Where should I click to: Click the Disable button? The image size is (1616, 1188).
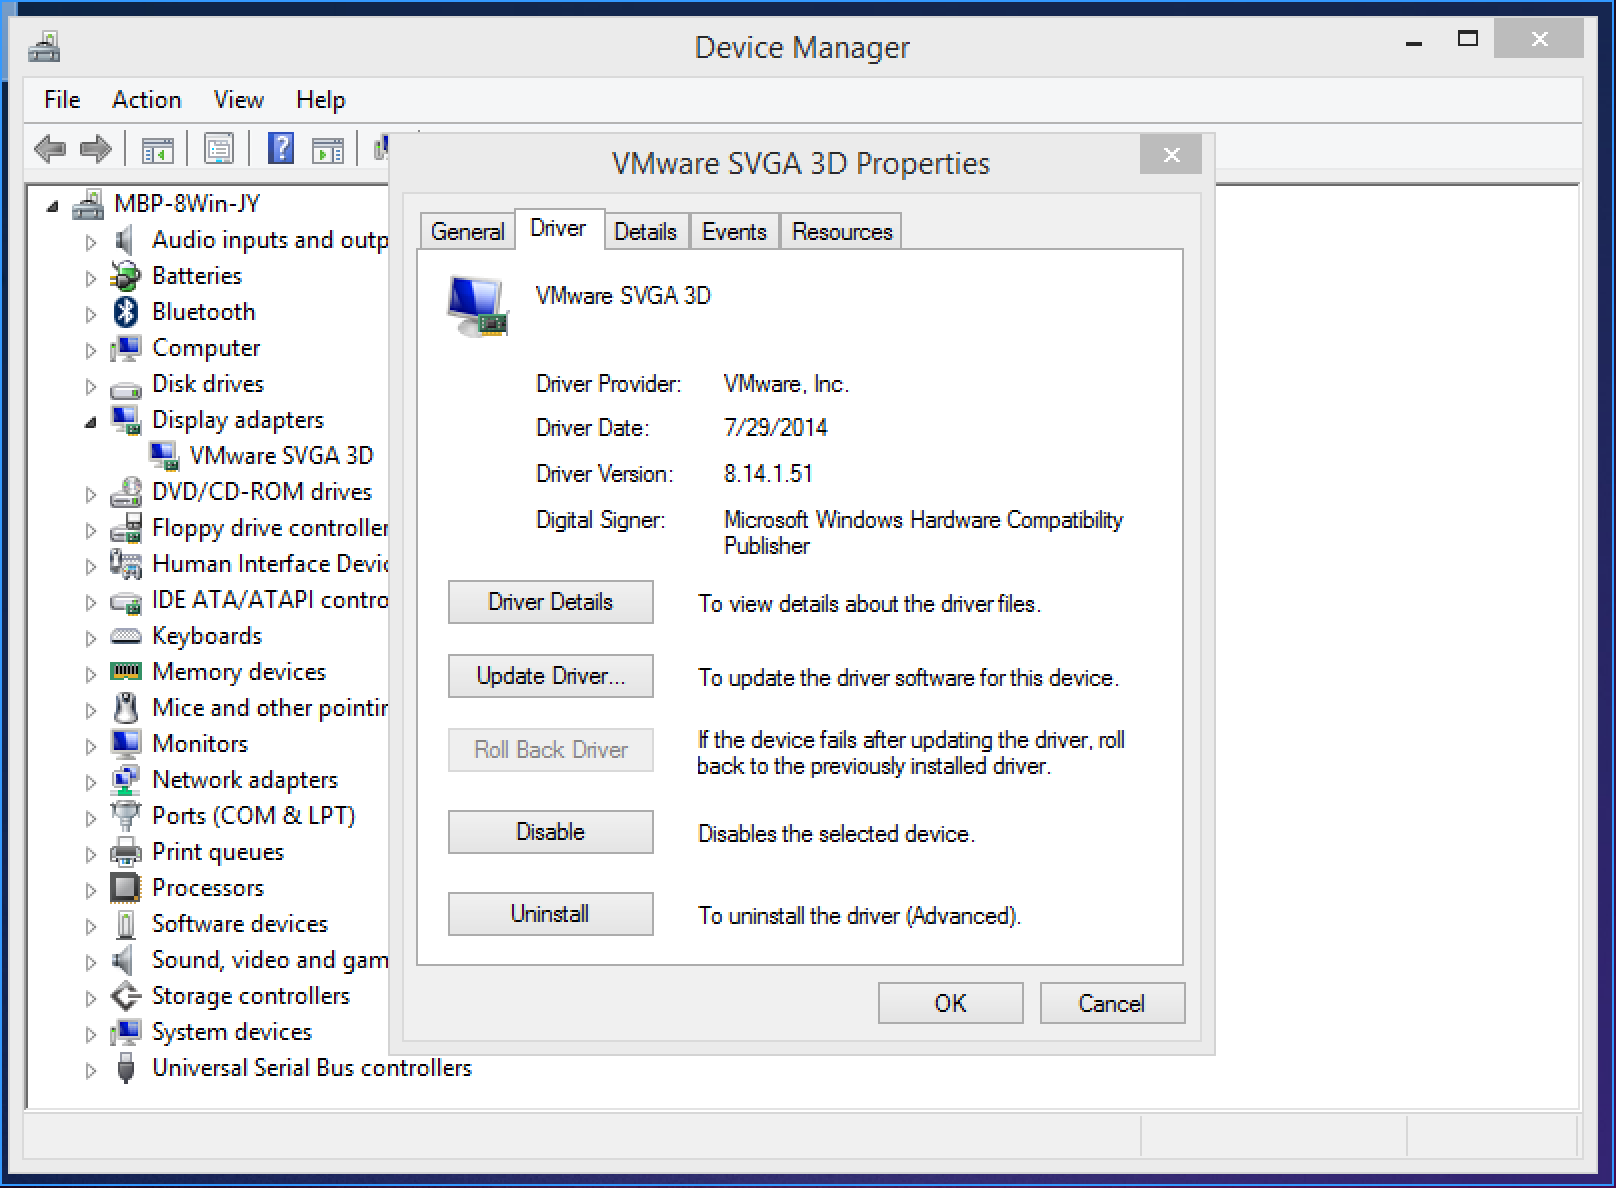550,832
